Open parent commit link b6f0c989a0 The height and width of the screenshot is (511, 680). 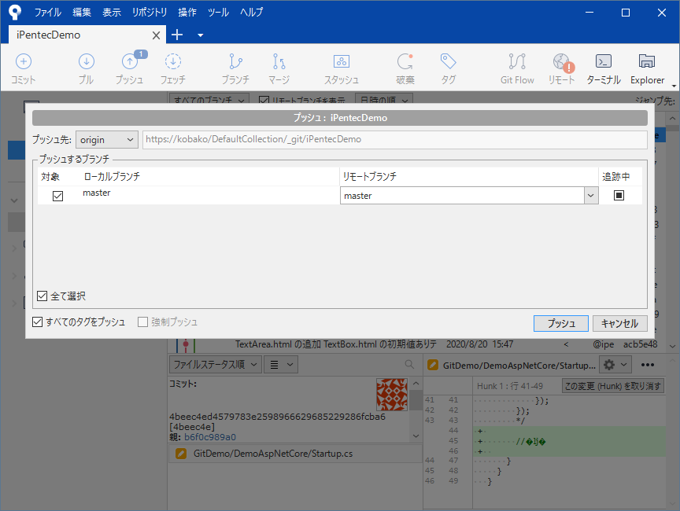tap(210, 437)
